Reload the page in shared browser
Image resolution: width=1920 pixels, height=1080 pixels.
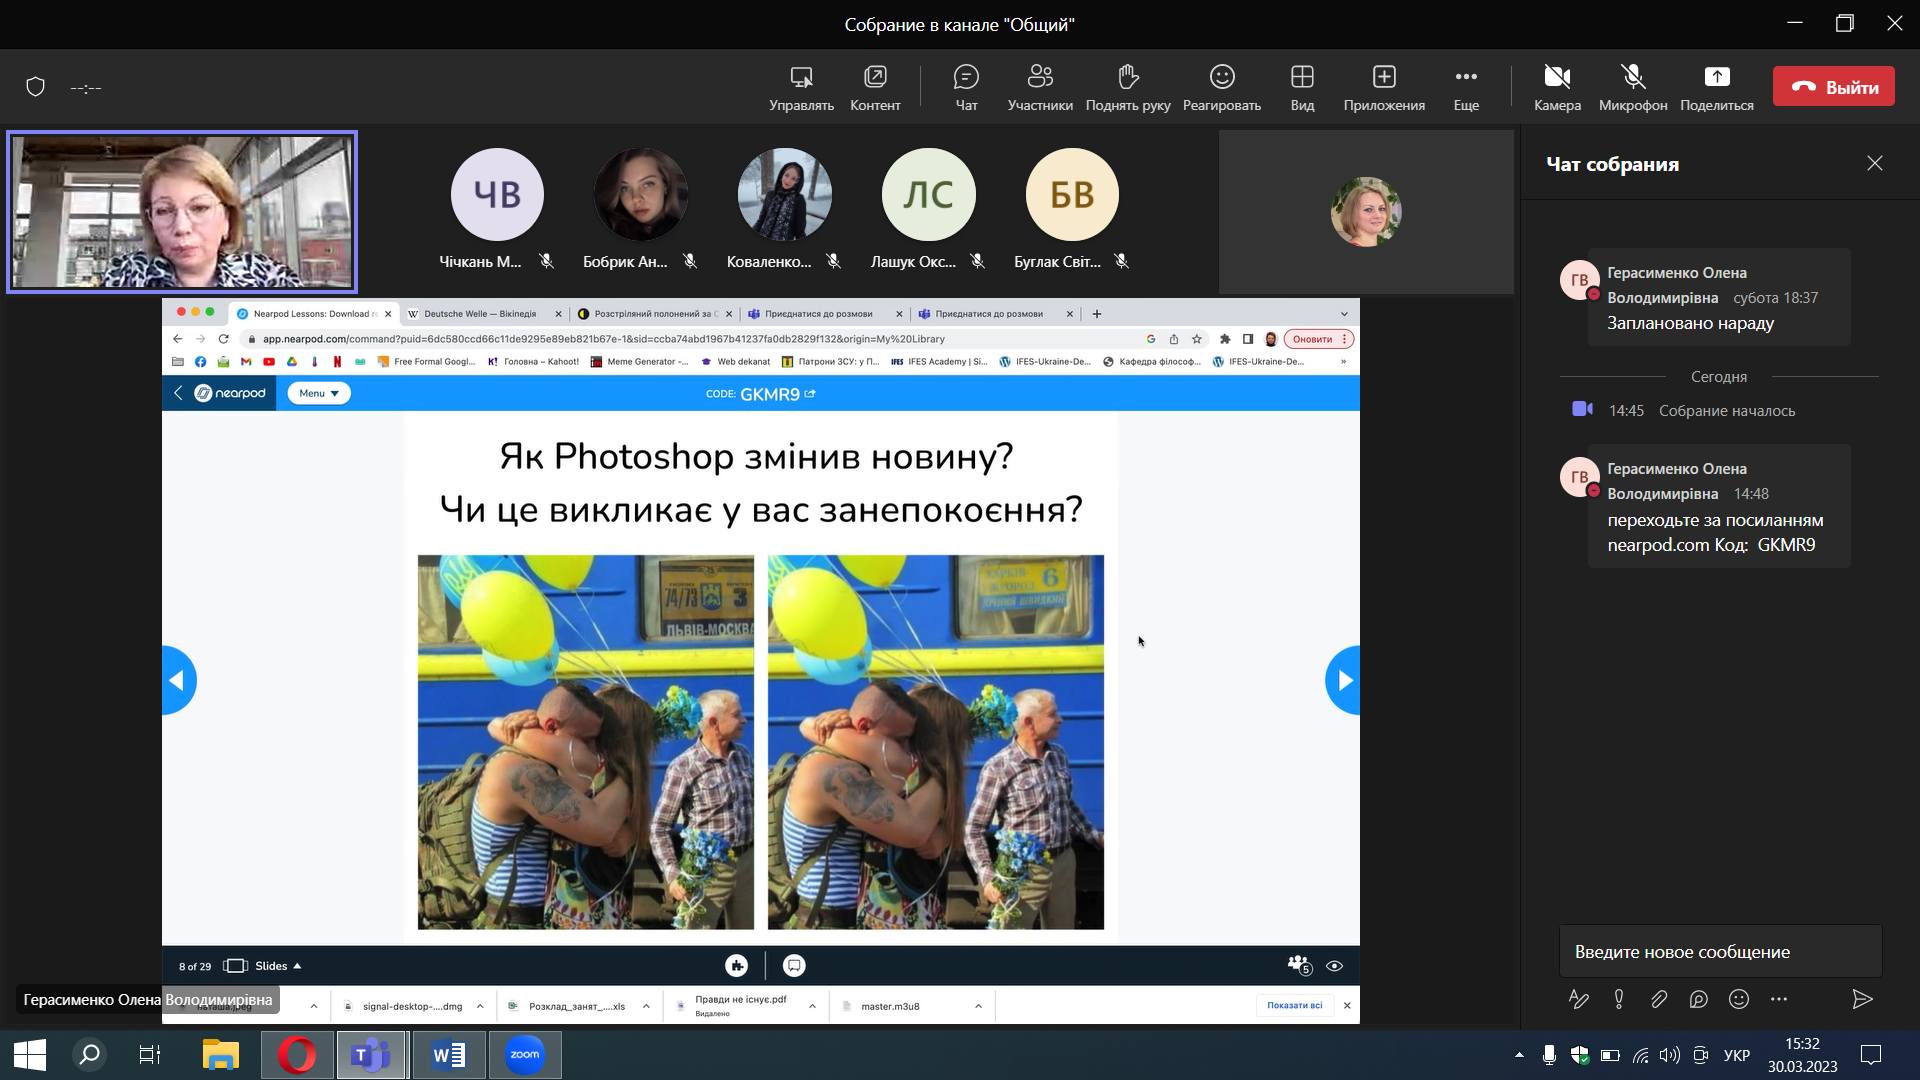(x=224, y=339)
